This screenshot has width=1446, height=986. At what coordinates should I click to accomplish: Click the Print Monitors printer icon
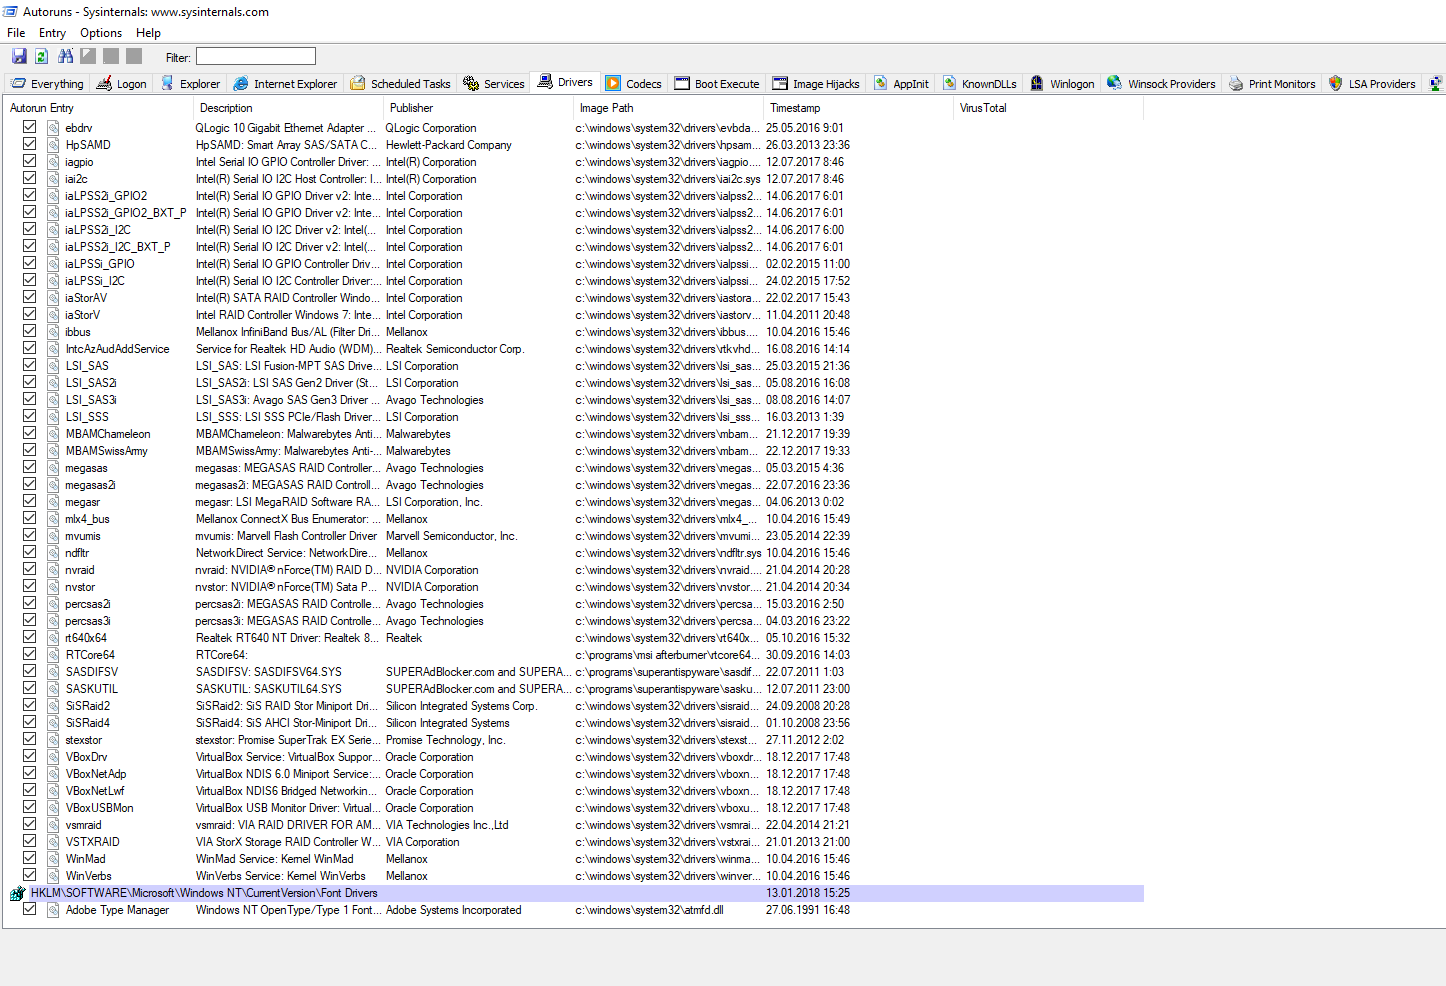click(1236, 84)
